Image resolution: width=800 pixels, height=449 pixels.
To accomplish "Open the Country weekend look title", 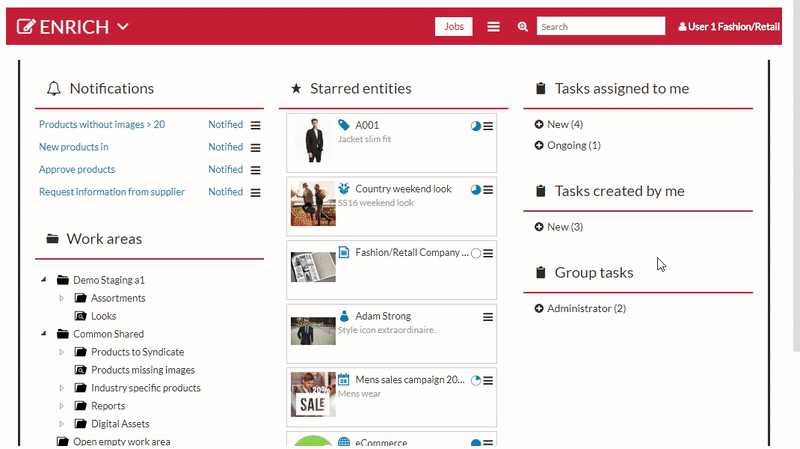I will click(403, 189).
